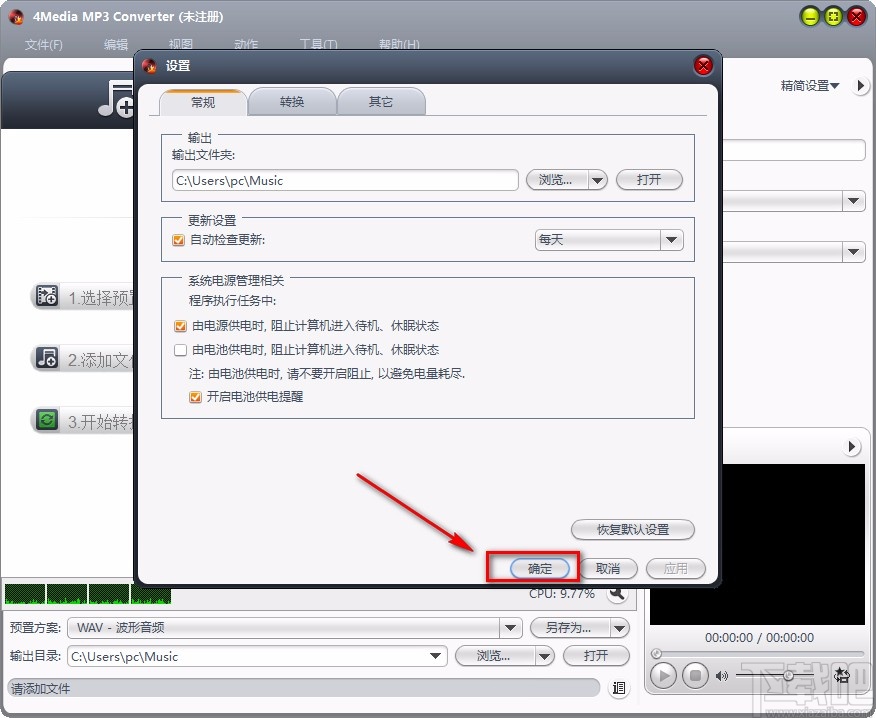Switch to the 转换 settings tab
Image resolution: width=876 pixels, height=718 pixels.
pos(292,100)
